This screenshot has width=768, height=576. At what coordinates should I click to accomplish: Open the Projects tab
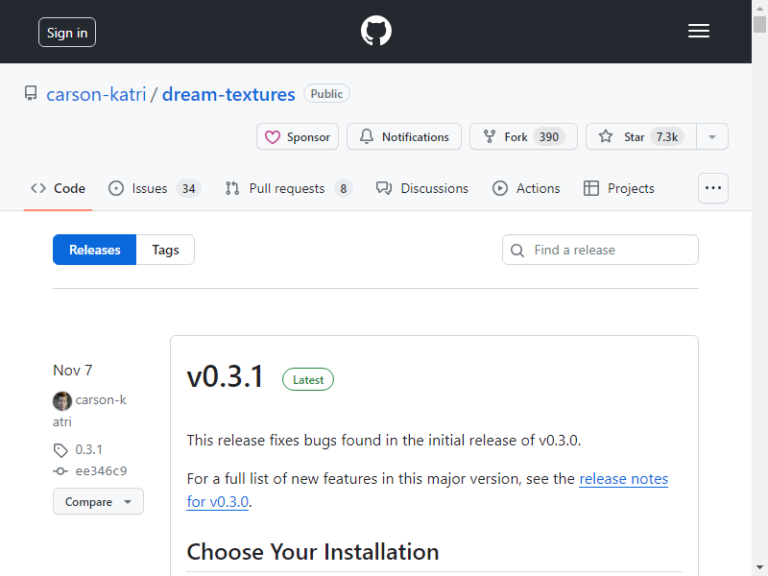(619, 189)
